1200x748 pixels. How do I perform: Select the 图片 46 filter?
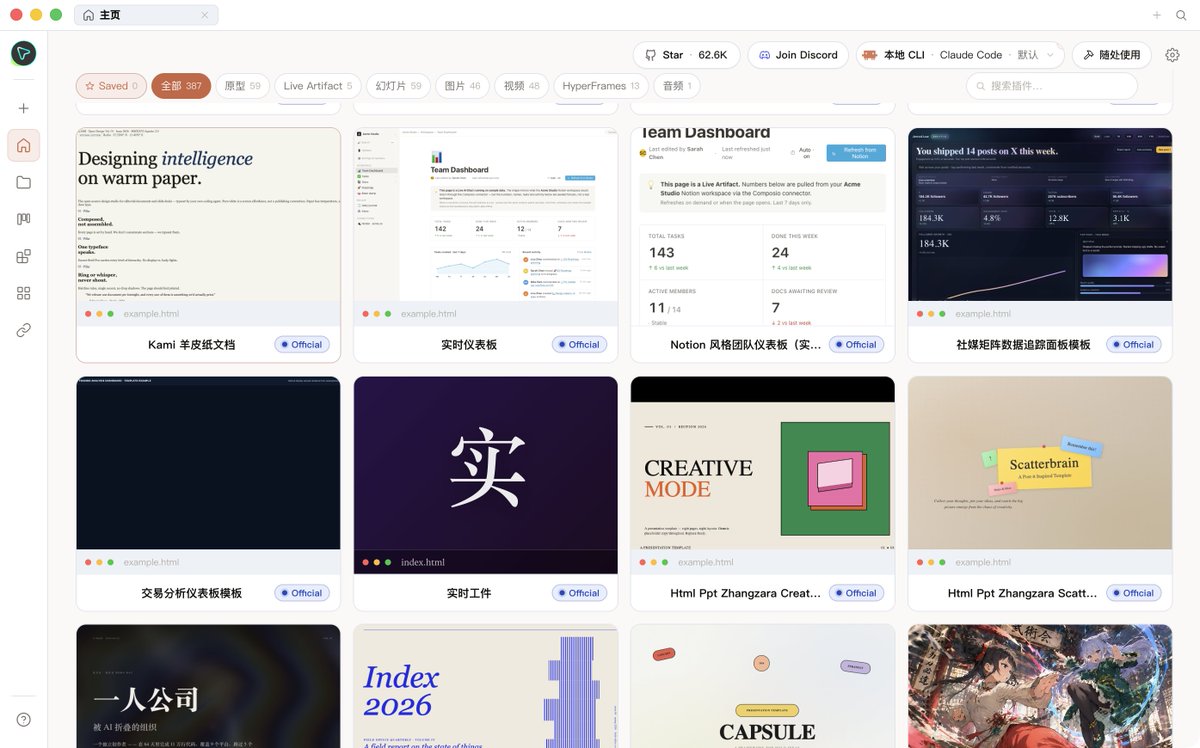pyautogui.click(x=462, y=86)
